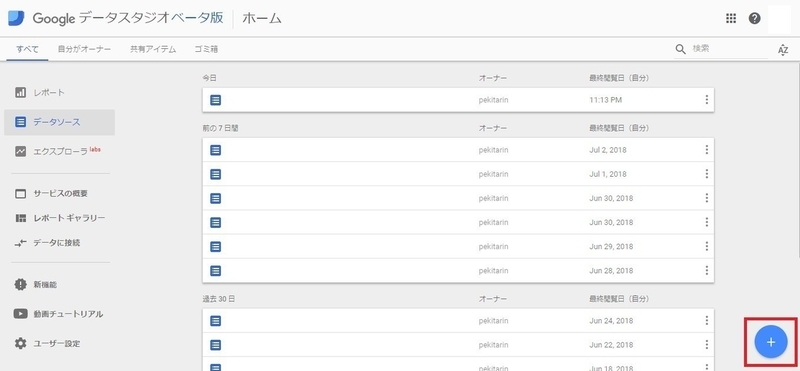Click the blue plus create button
Viewport: 800px width, 371px height.
[771, 342]
